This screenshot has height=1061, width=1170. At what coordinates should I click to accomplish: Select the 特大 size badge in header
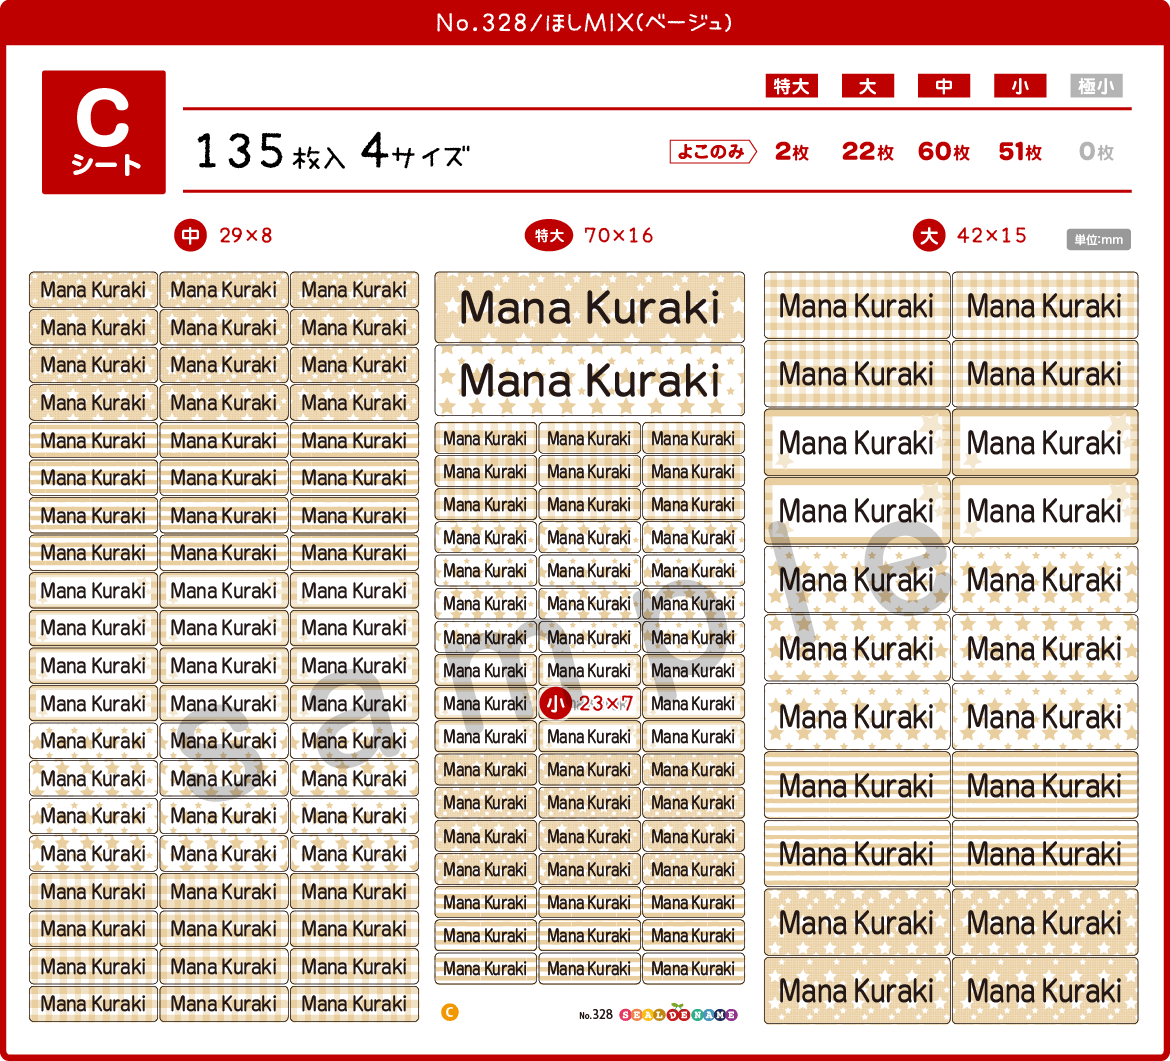pyautogui.click(x=791, y=86)
